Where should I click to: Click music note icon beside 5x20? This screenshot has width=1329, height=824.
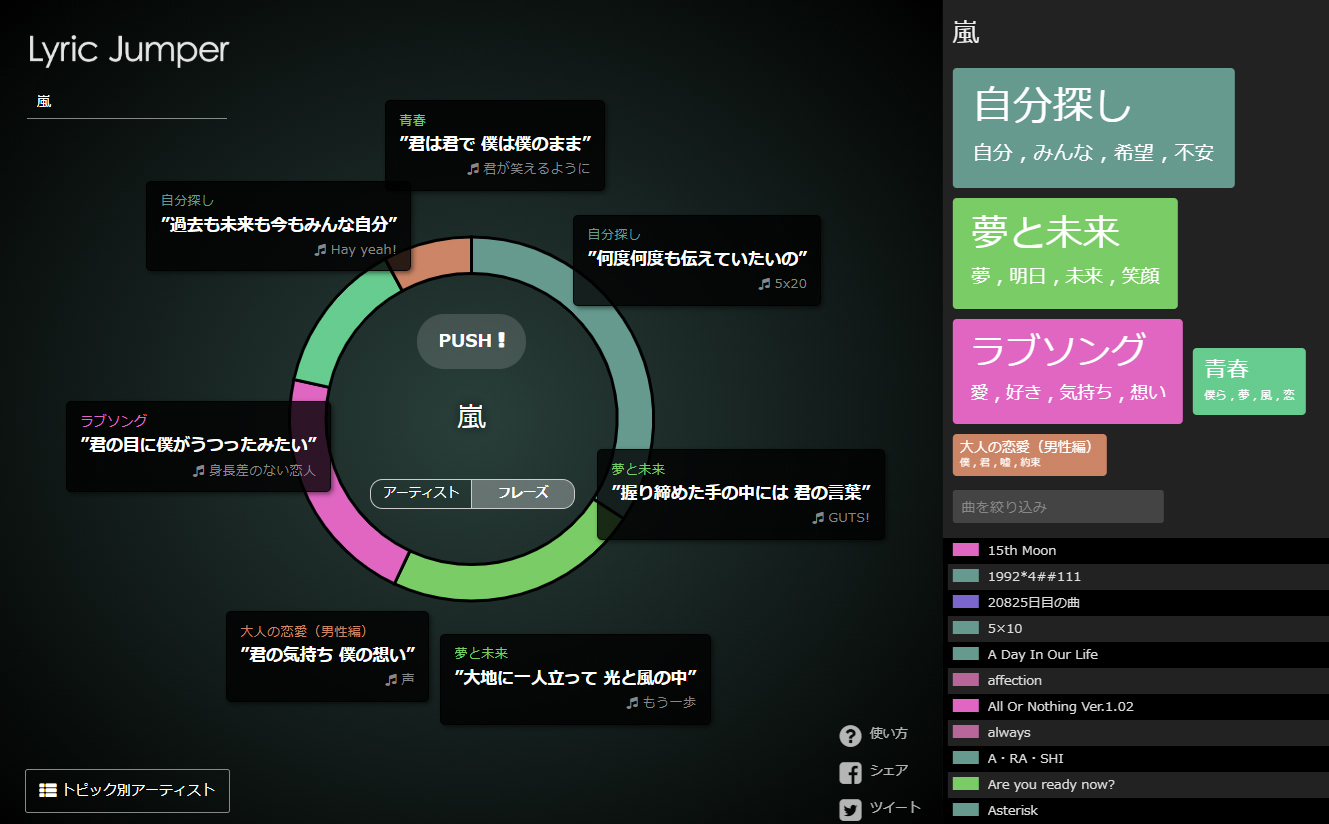click(765, 284)
